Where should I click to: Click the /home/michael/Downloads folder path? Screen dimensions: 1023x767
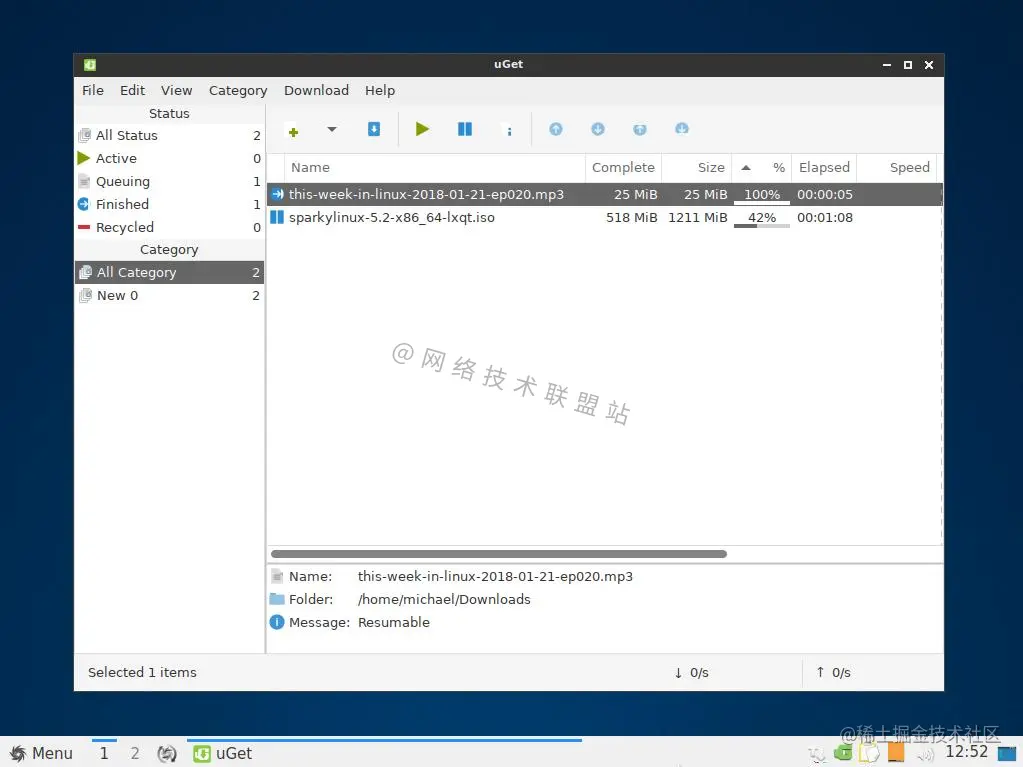click(x=444, y=599)
